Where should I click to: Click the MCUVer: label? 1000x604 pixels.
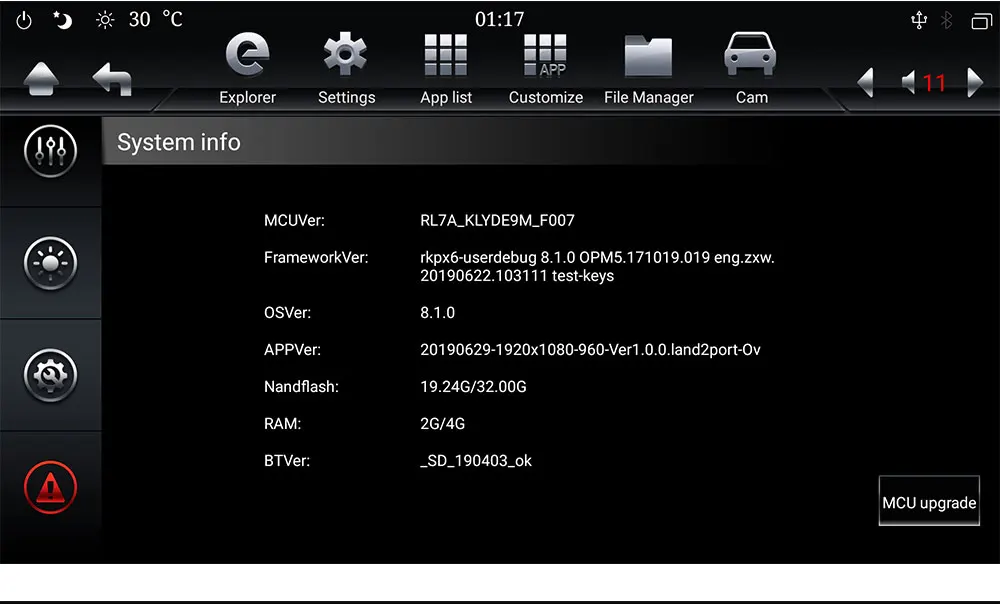click(x=294, y=221)
